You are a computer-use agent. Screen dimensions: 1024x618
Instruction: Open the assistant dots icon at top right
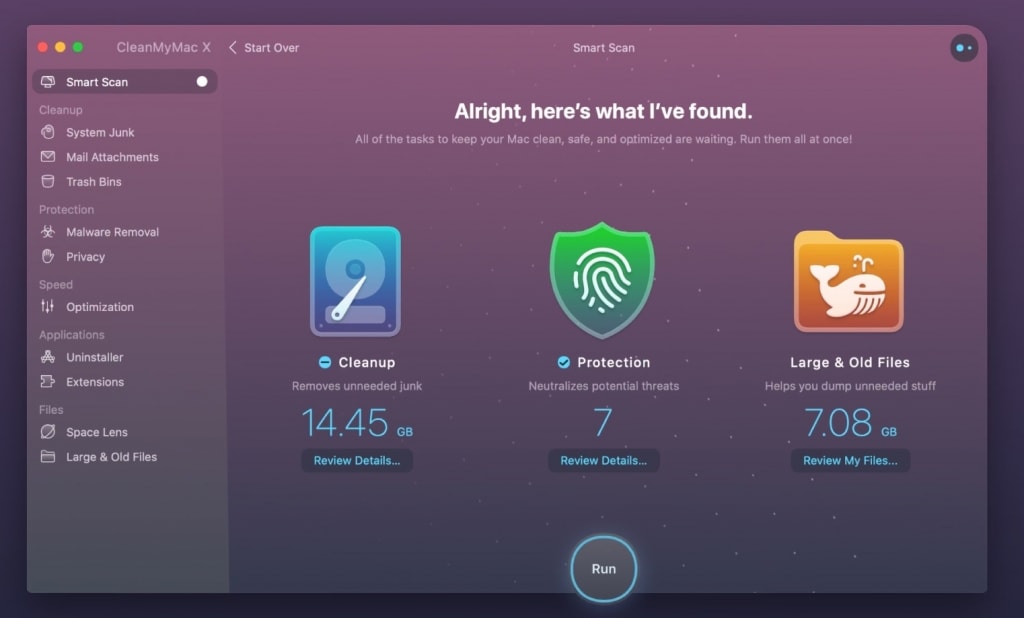964,48
